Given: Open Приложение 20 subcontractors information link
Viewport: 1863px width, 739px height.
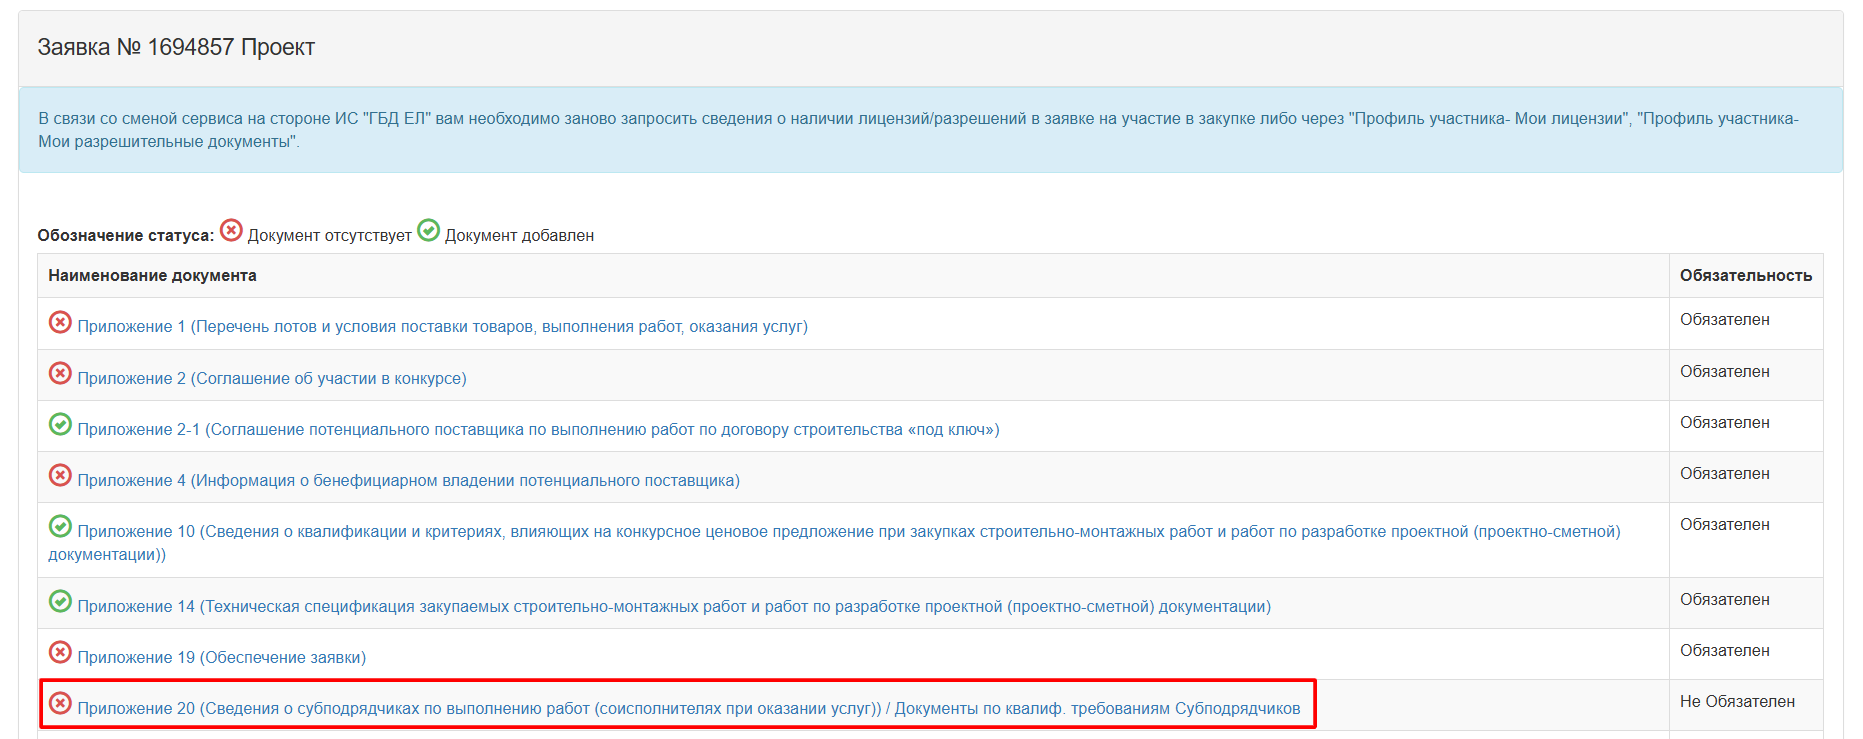Looking at the screenshot, I should pos(688,709).
